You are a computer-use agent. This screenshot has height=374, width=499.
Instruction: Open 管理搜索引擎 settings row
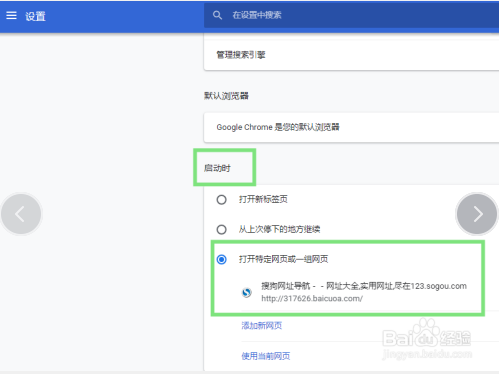click(351, 55)
